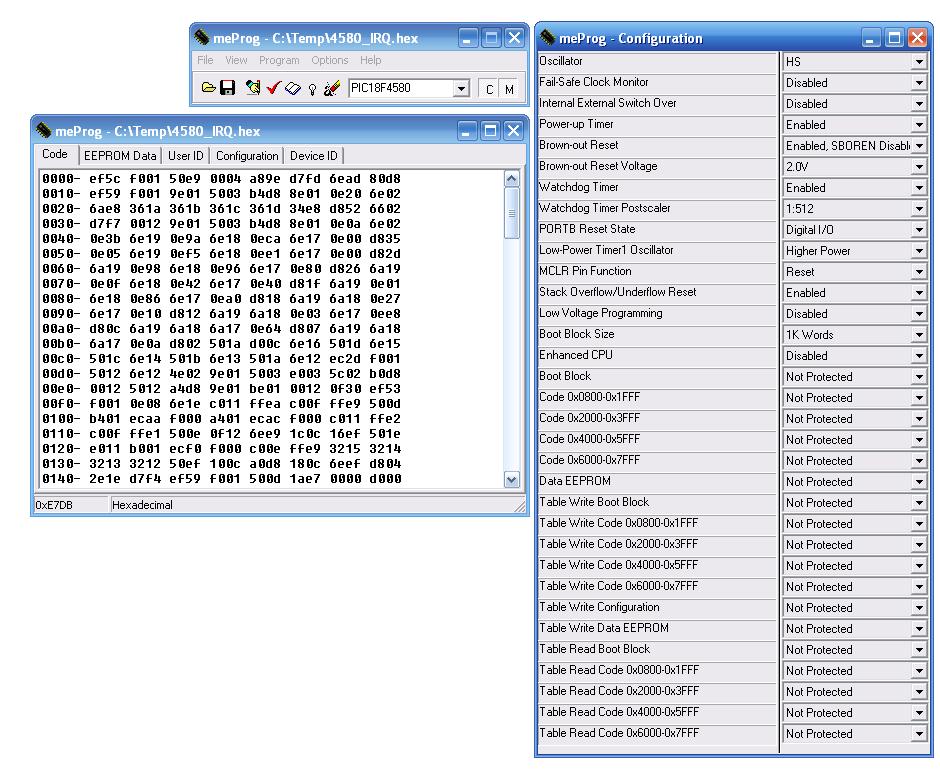This screenshot has width=940, height=769.
Task: Click the Hexadecimal status bar entry
Action: [x=142, y=505]
